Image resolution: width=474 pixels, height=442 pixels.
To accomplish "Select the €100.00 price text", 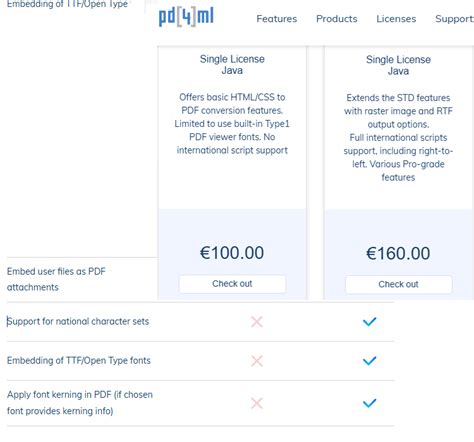I will pos(232,253).
